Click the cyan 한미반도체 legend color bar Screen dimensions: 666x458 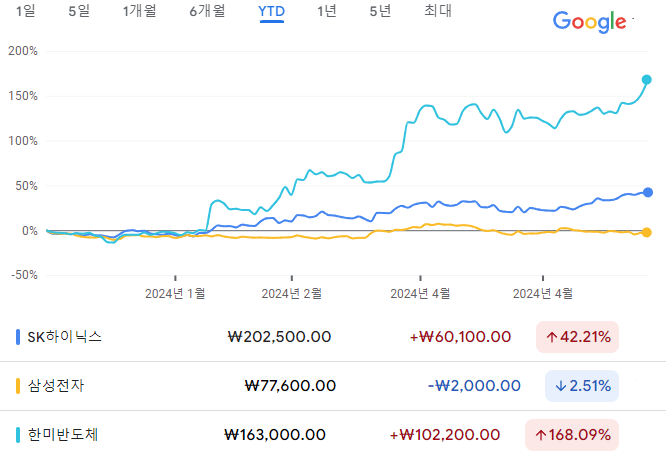pos(18,435)
